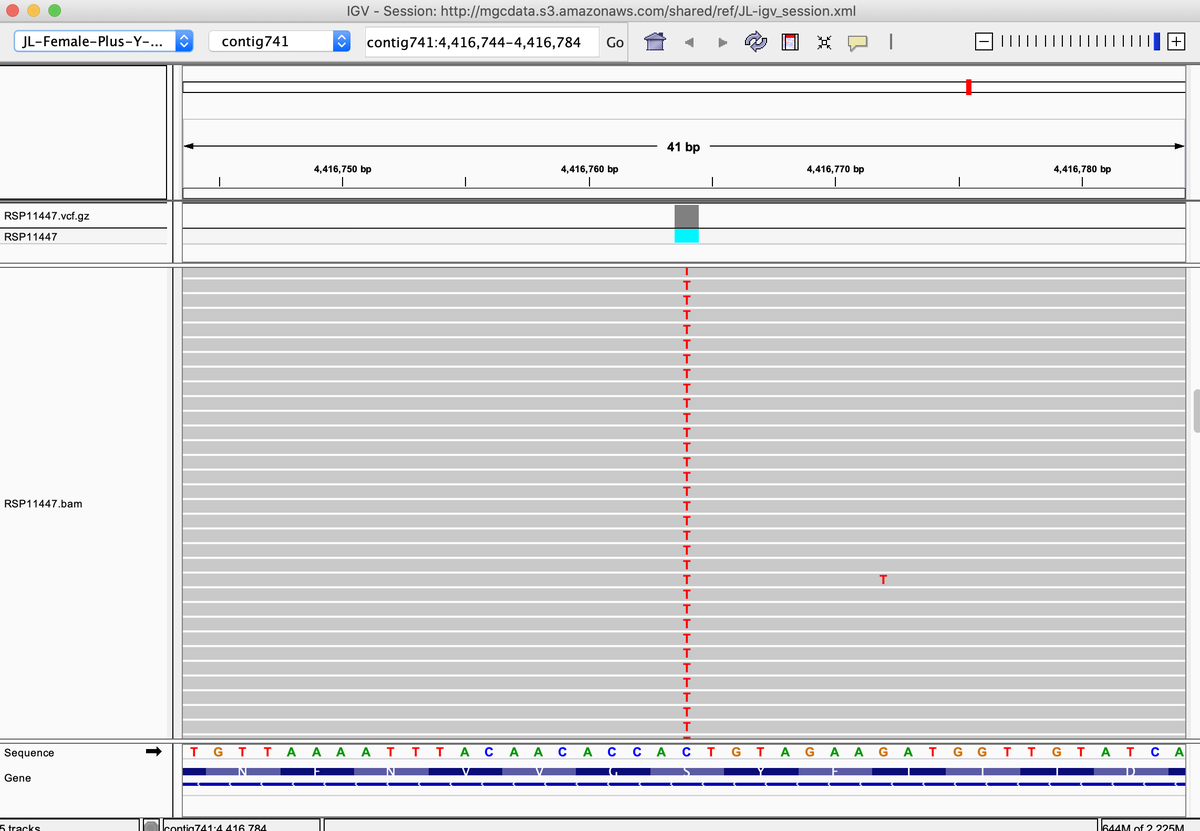Viewport: 1200px width, 831px height.
Task: Toggle the popup behavior speech bubble icon
Action: coord(857,43)
